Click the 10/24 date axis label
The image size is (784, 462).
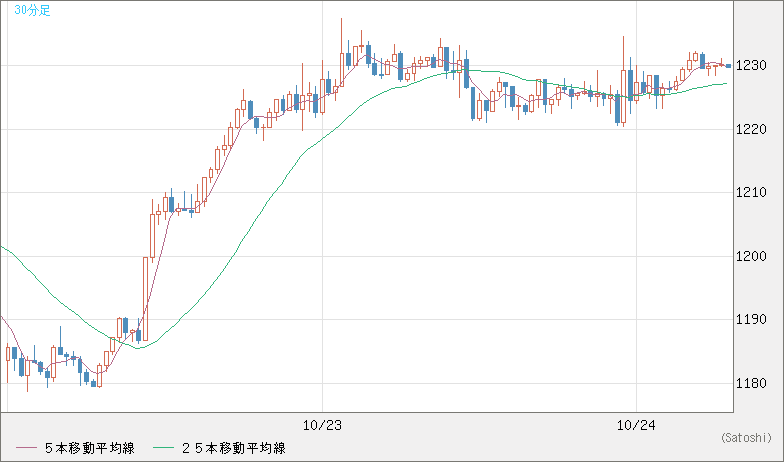click(x=636, y=426)
